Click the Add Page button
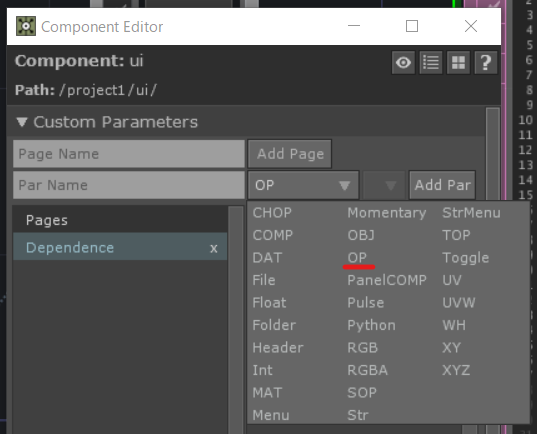 290,154
